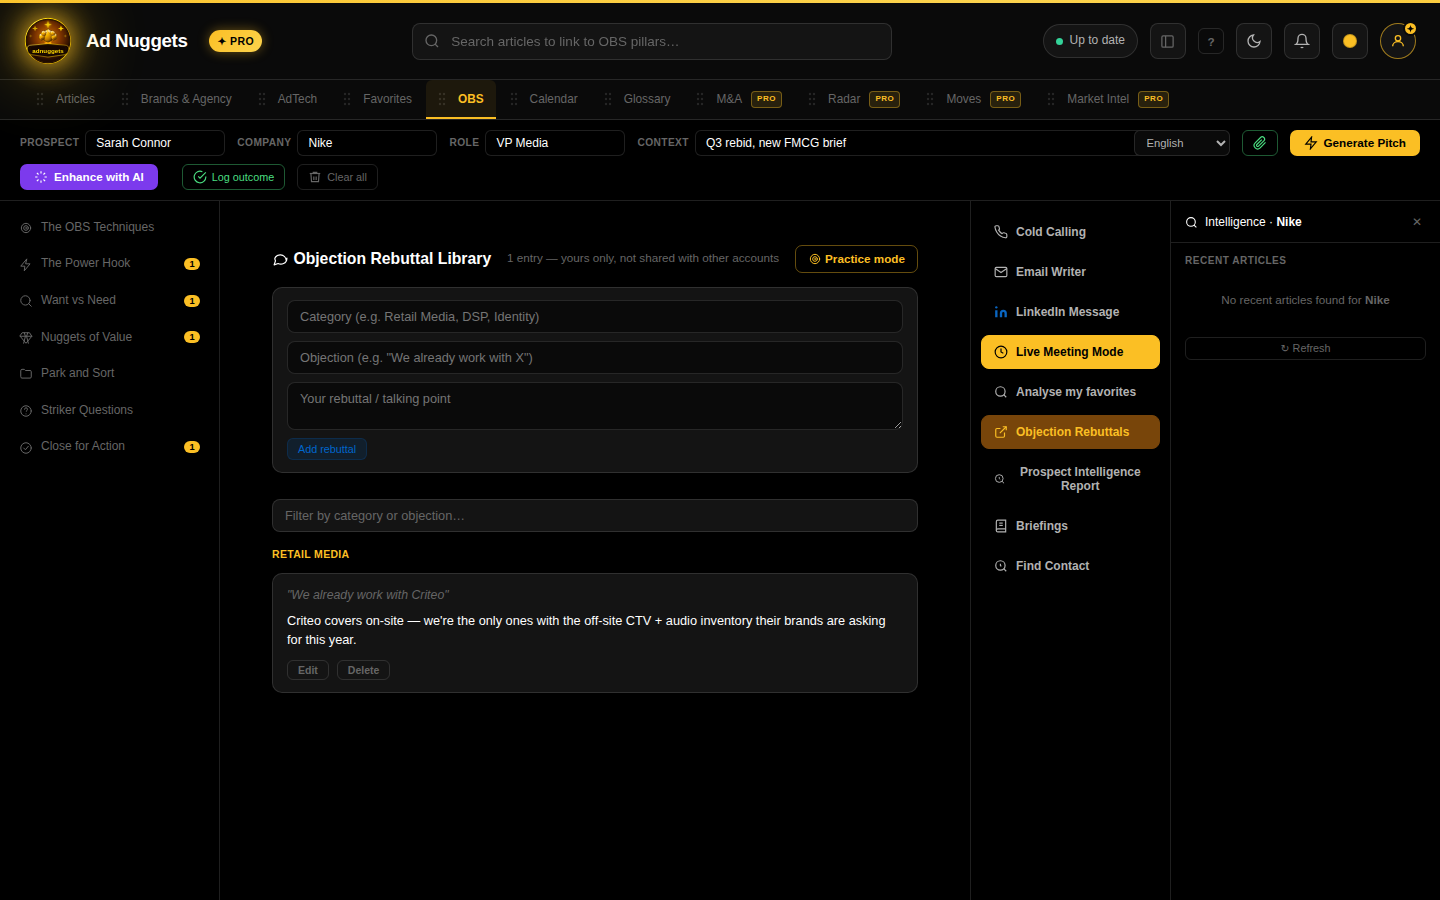Click the drag handle icon beside the Articles tab
This screenshot has width=1440, height=900.
tap(40, 99)
